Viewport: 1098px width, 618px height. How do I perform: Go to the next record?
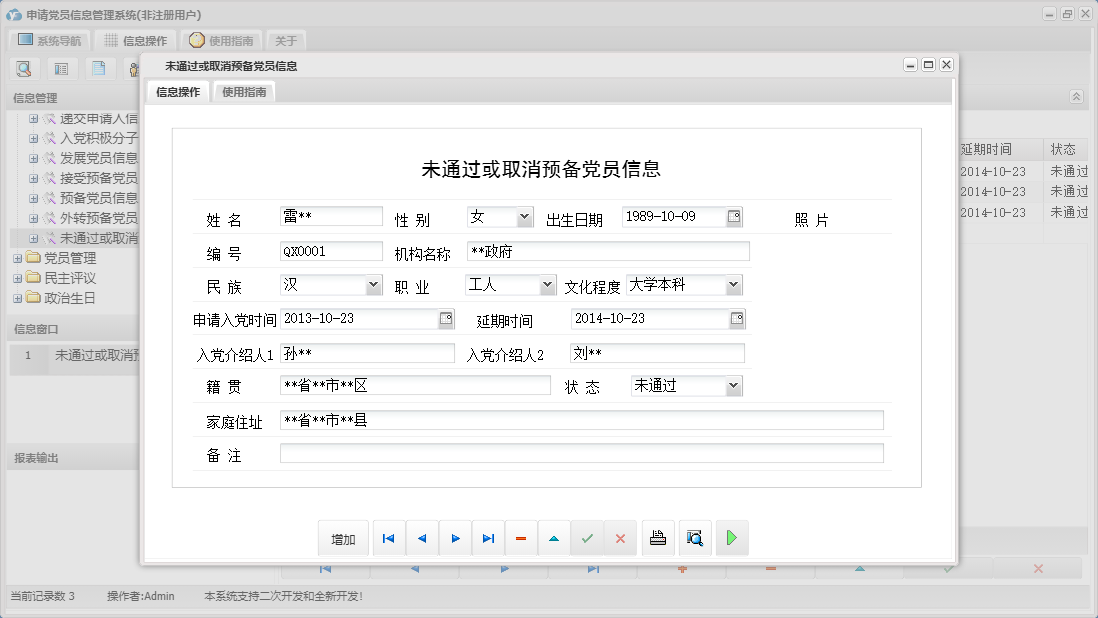point(455,538)
